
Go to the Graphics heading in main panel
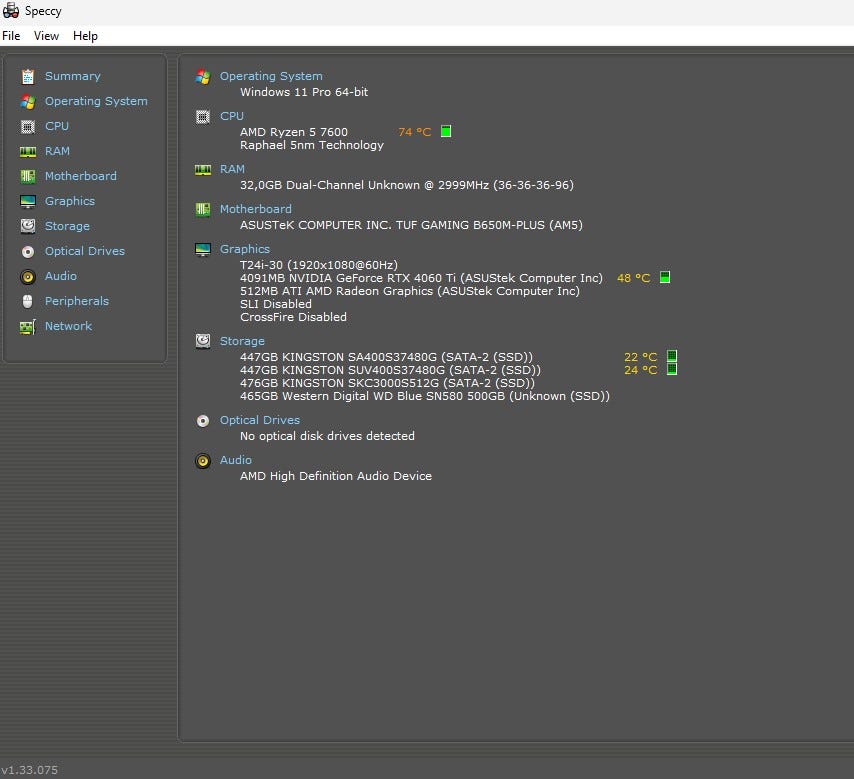(245, 249)
